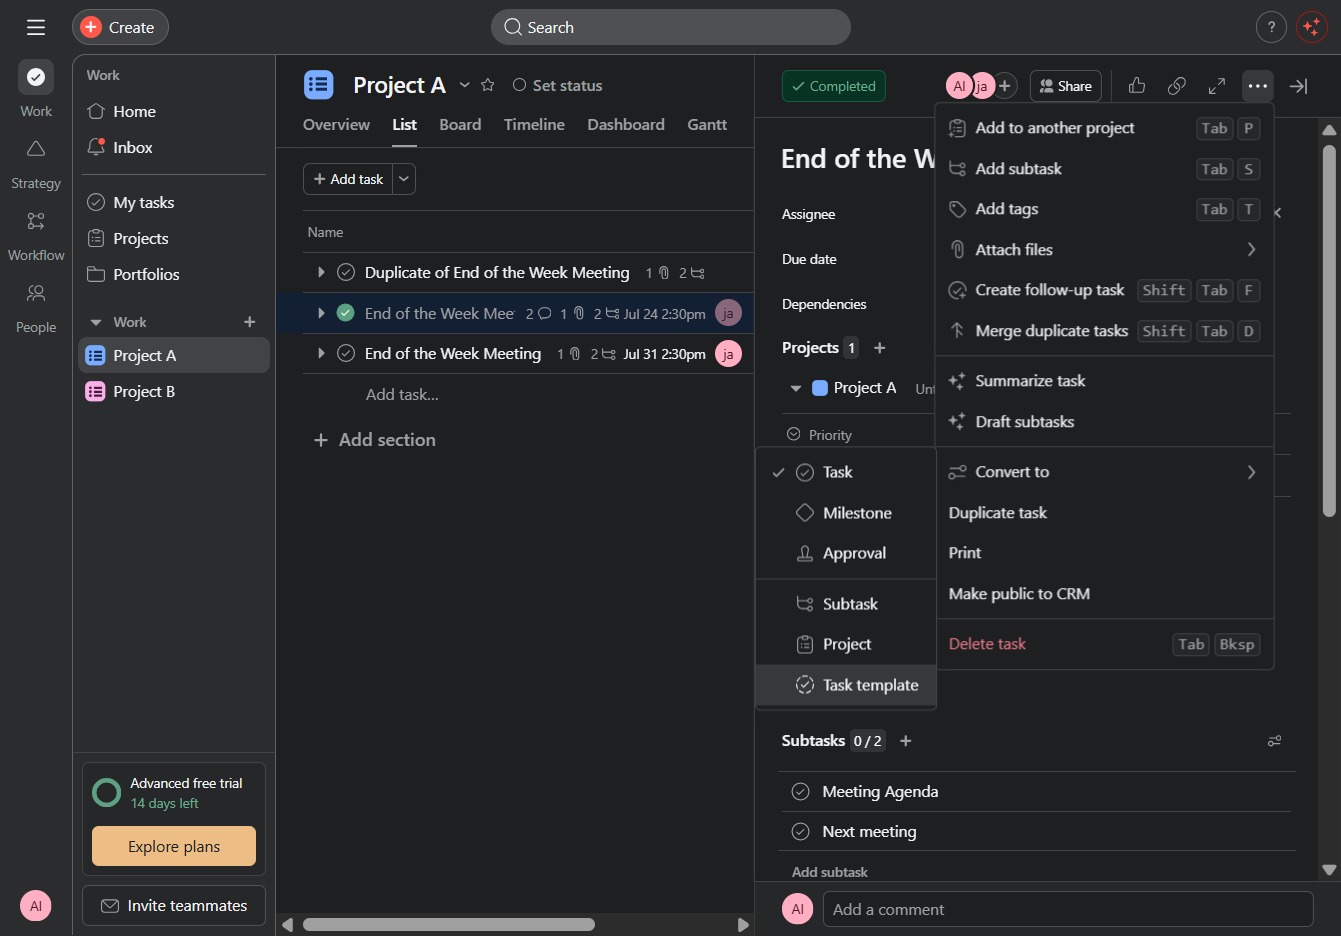Click ja assignee avatar on Jul 31 task
Screen dimensions: 1341x936
click(728, 354)
